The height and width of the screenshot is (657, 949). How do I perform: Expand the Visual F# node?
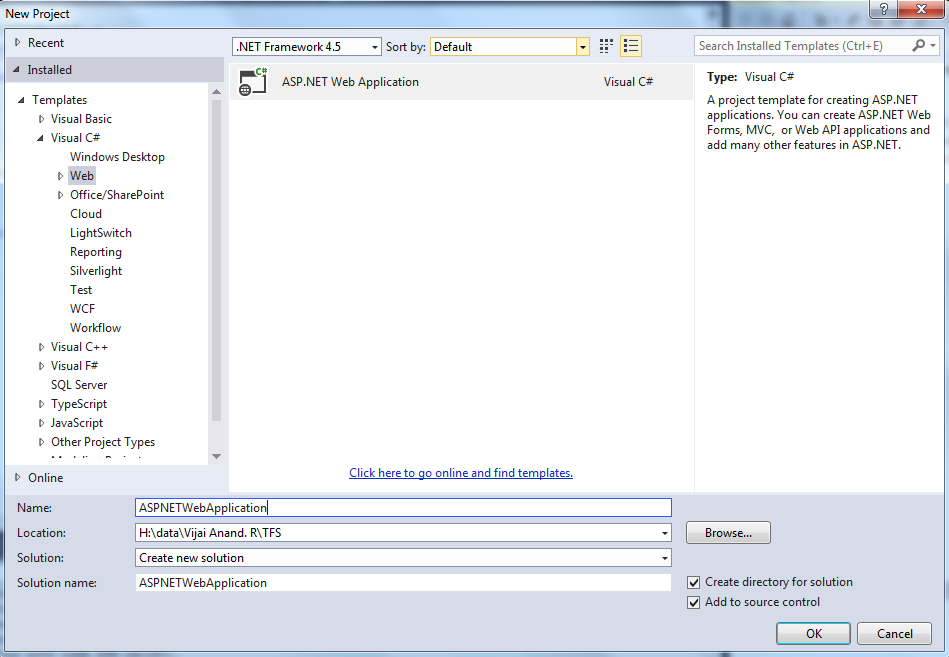(x=41, y=366)
